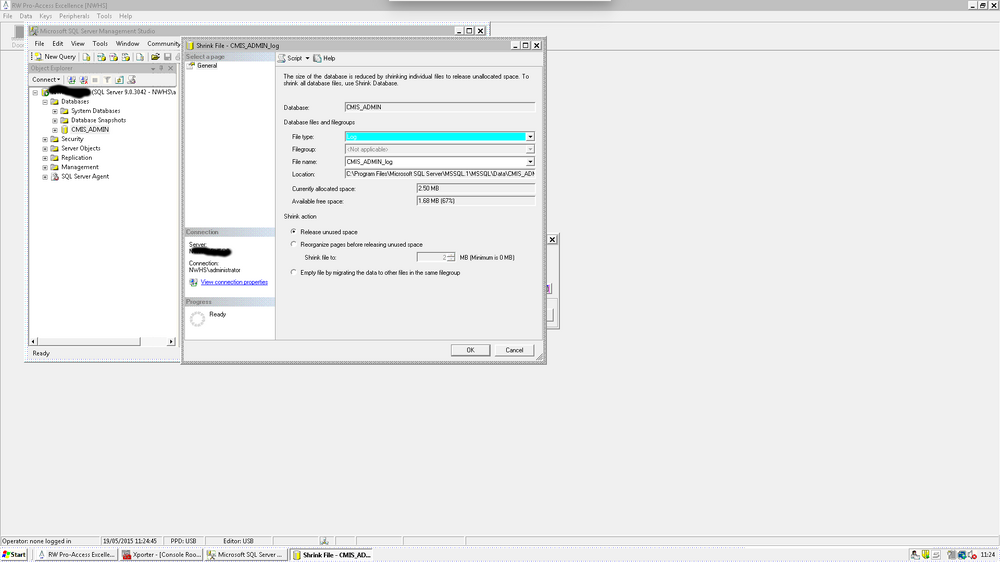The height and width of the screenshot is (562, 1000).
Task: Open the Tools menu in Management Studio
Action: coord(100,43)
